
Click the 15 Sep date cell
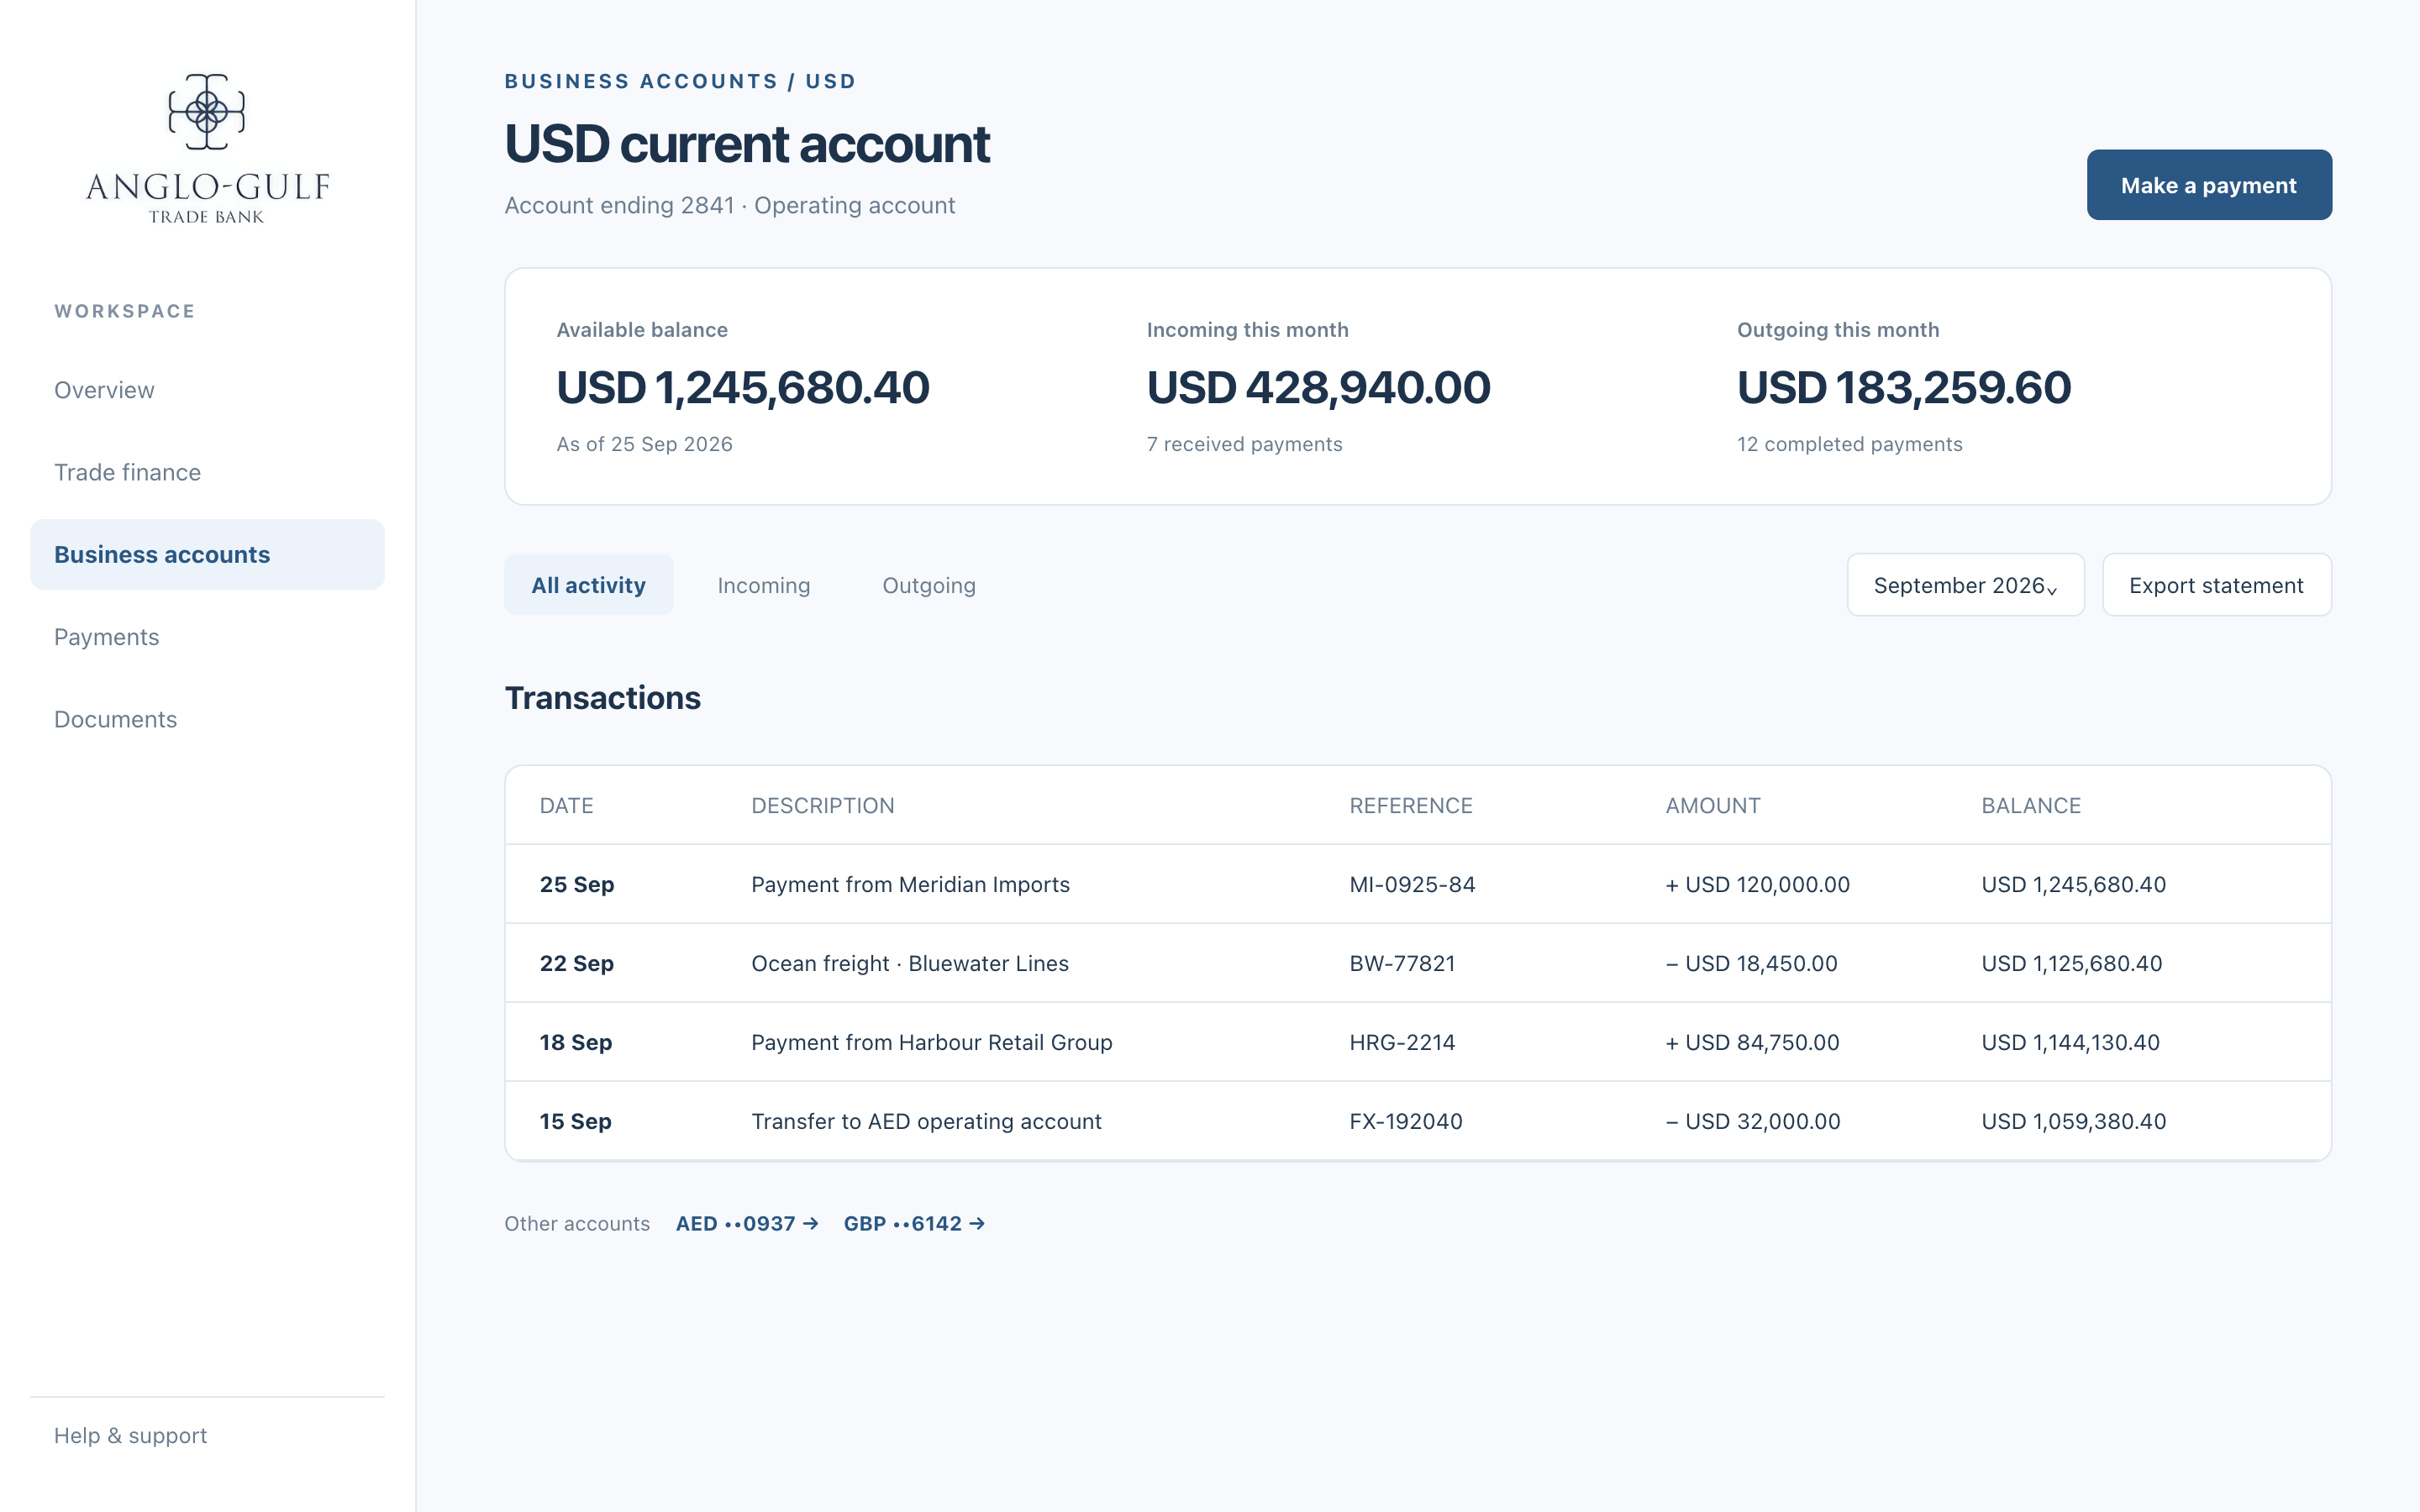click(575, 1121)
